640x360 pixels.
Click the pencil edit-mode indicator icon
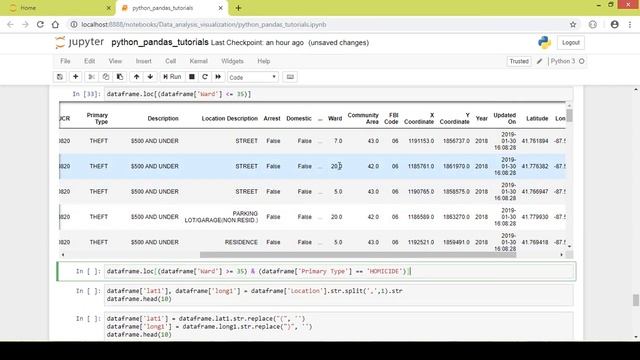(540, 61)
